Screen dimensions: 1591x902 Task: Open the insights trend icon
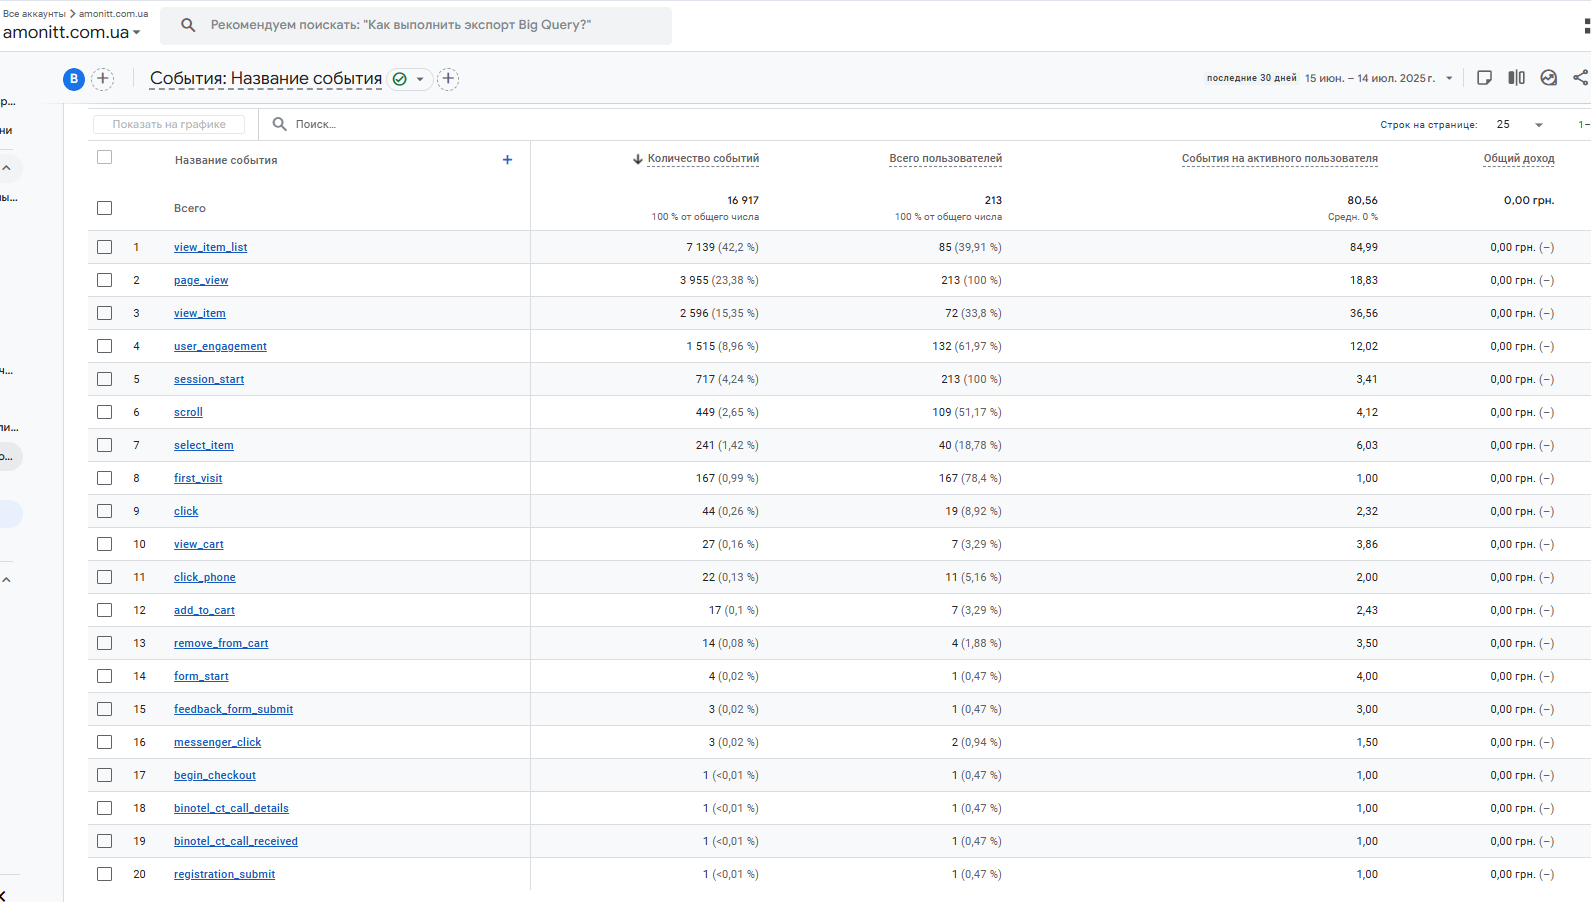click(1548, 78)
